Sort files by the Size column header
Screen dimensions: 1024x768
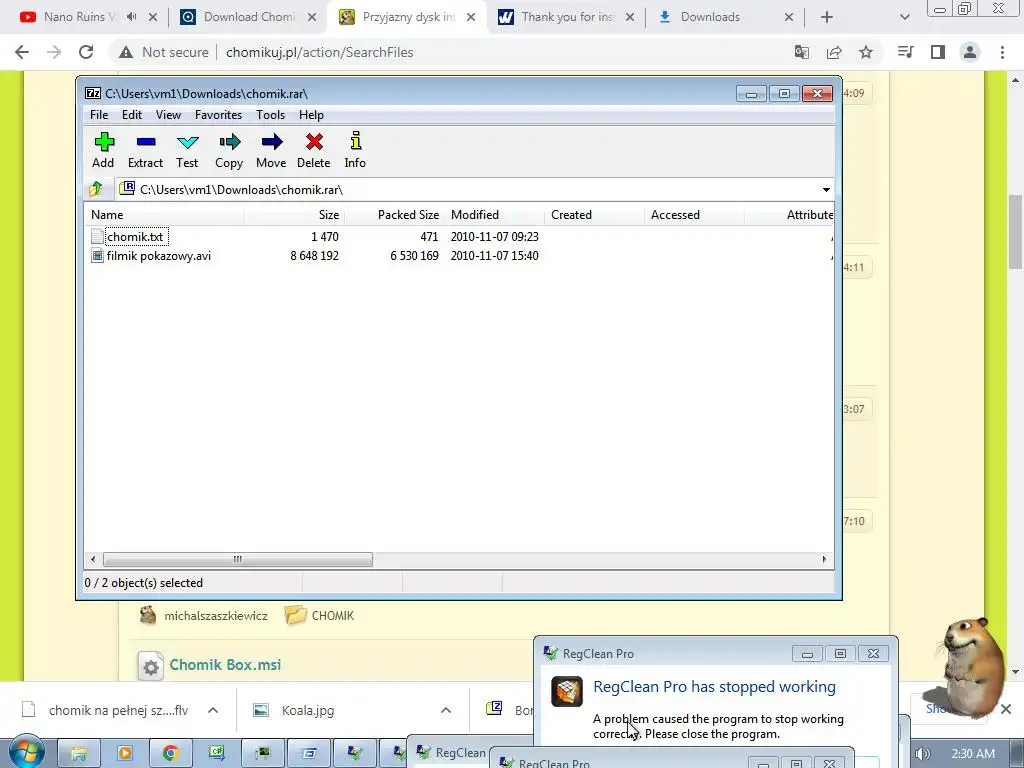click(x=294, y=215)
